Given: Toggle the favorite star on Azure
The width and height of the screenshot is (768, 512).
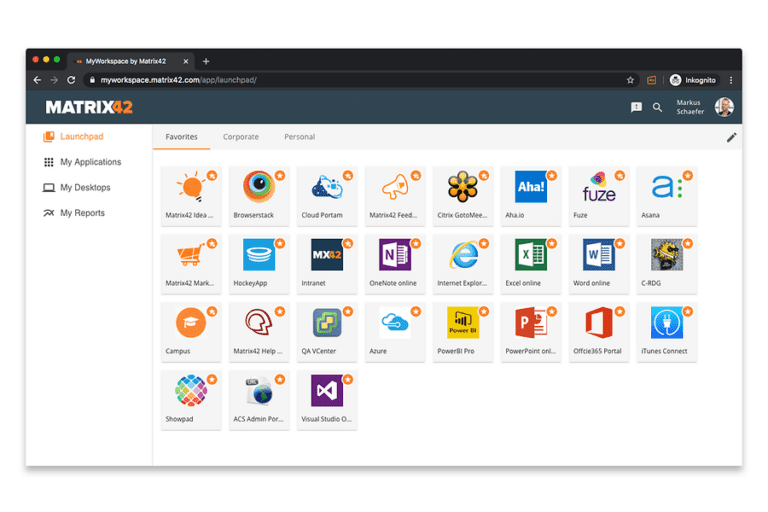Looking at the screenshot, I should point(416,312).
